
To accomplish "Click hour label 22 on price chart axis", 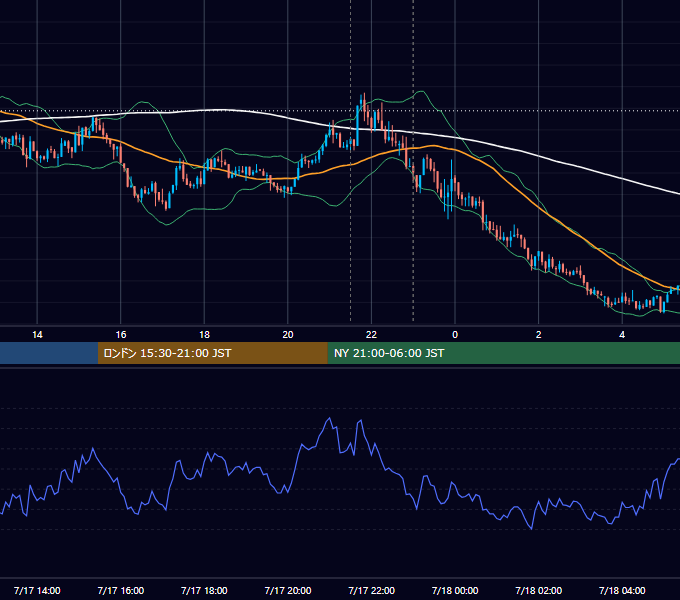I will (371, 335).
